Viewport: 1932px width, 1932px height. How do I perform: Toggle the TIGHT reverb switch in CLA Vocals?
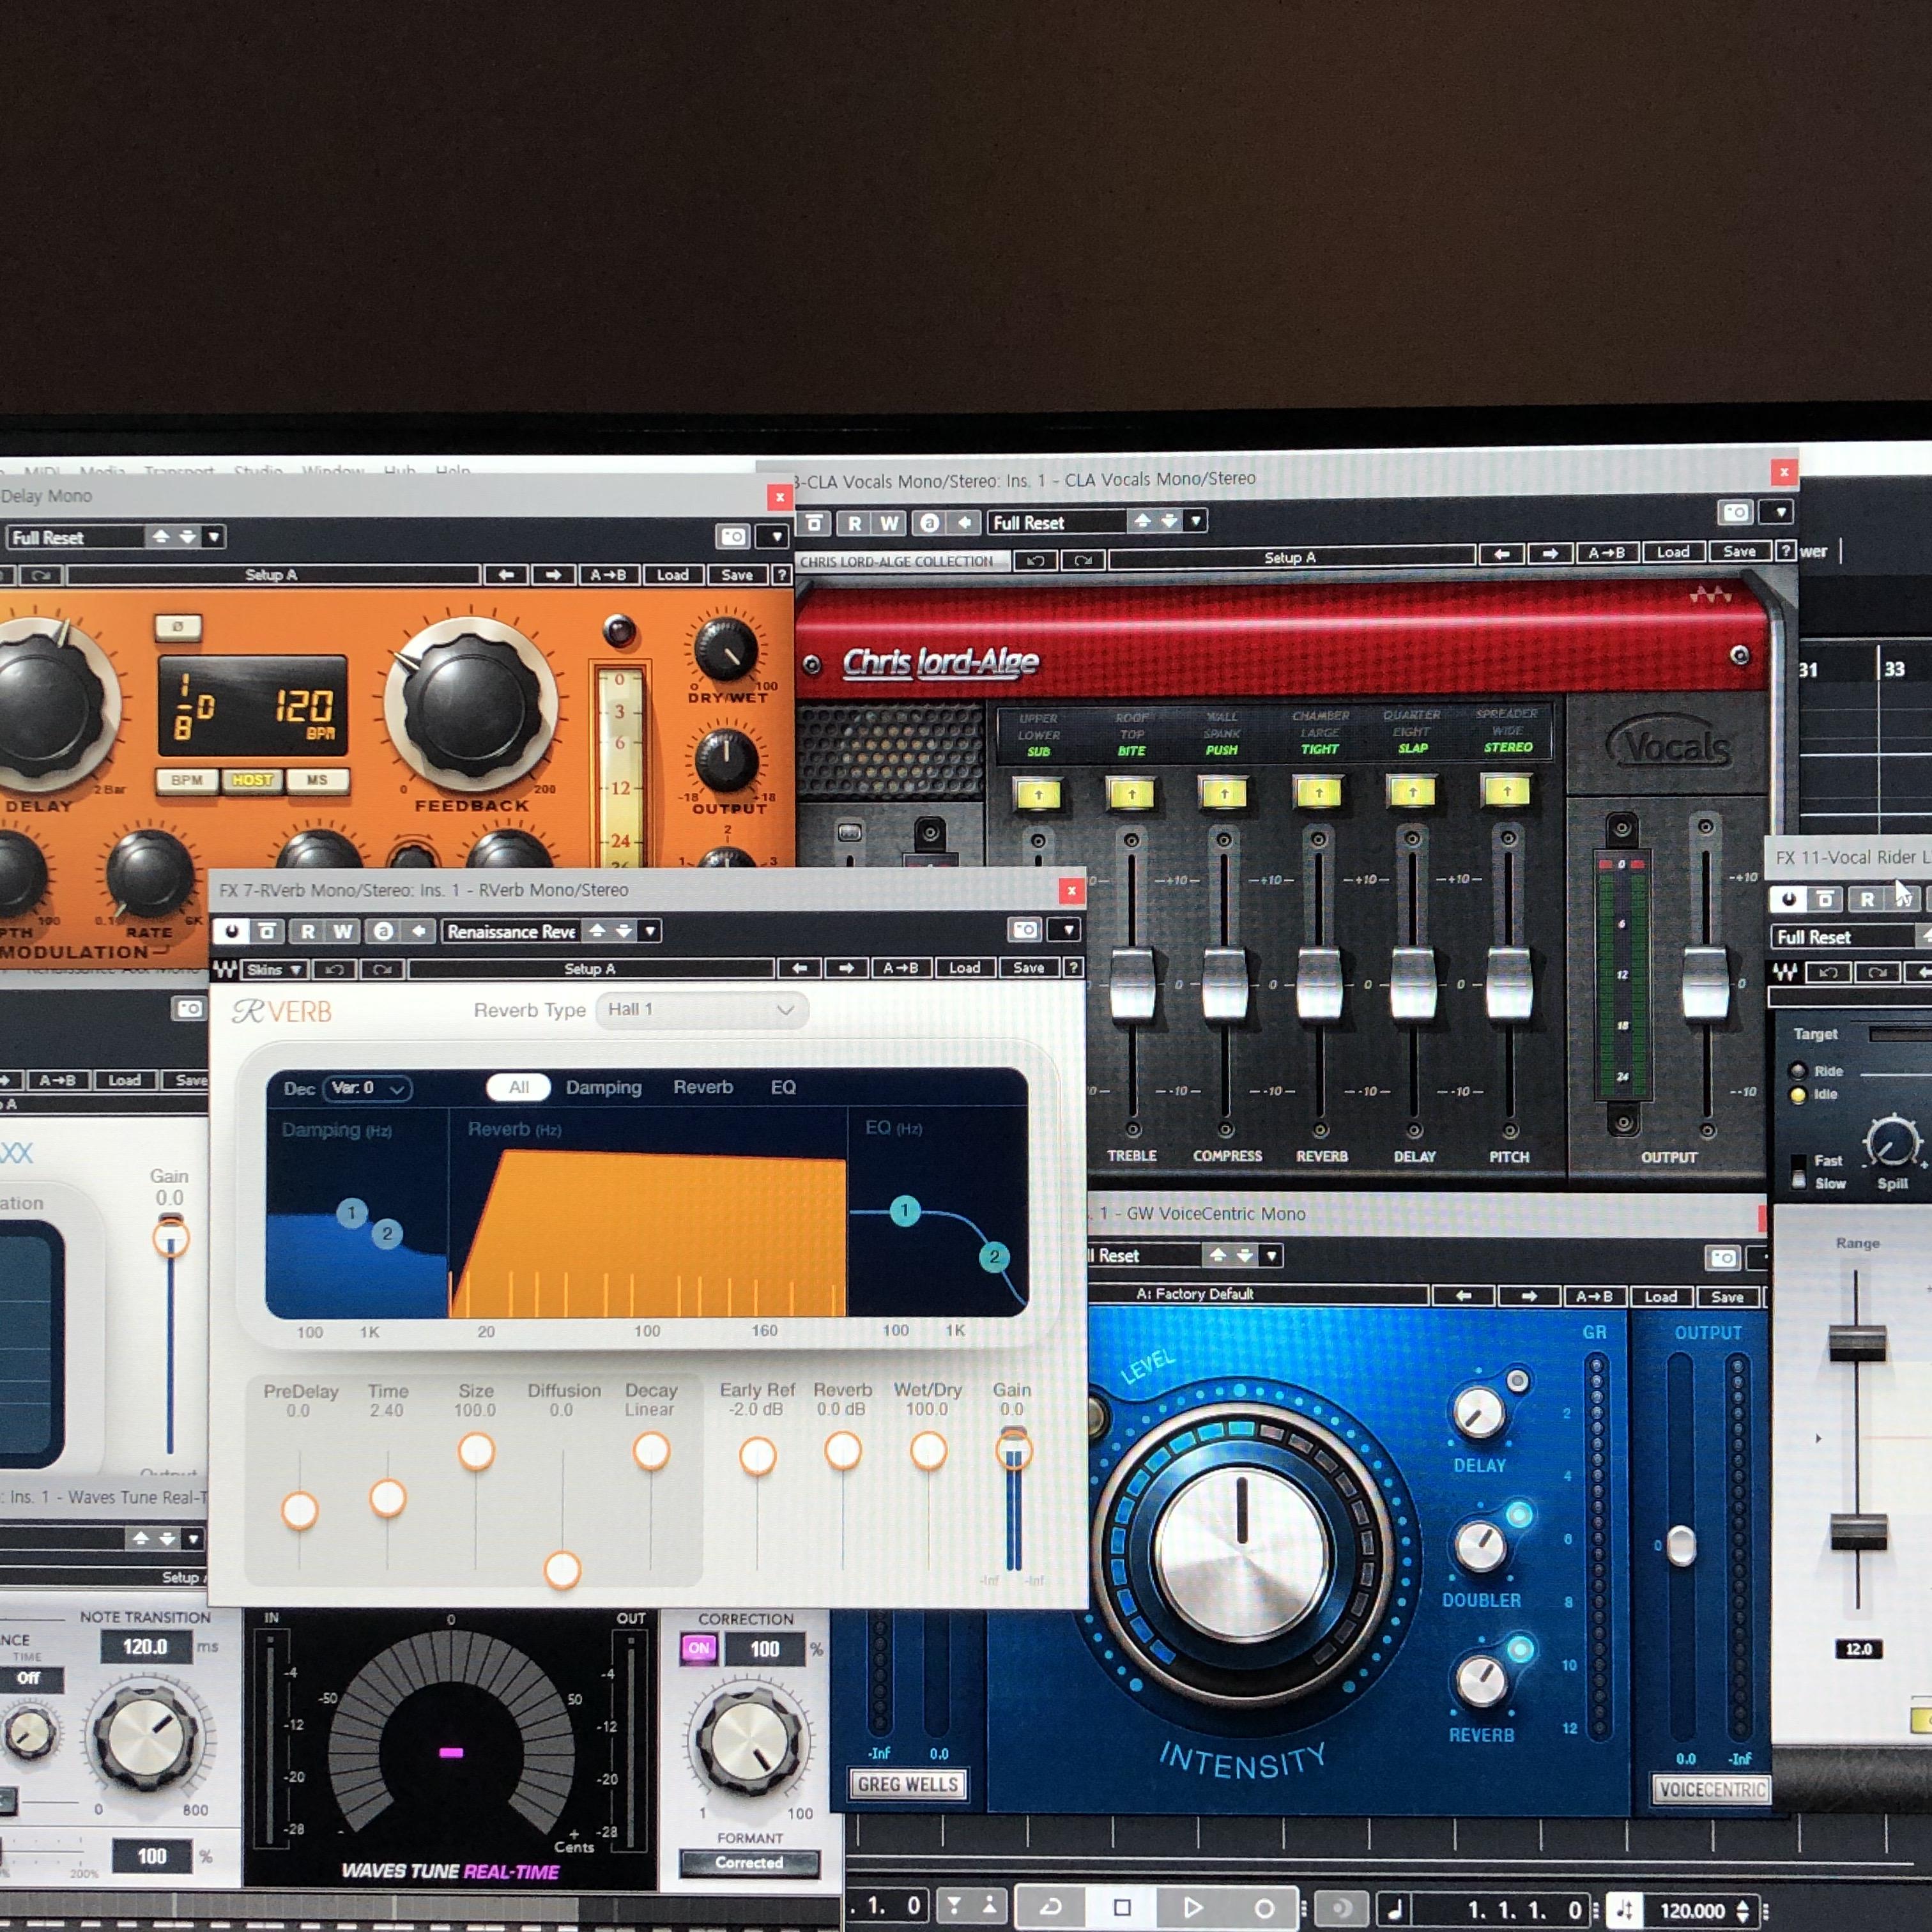tap(1318, 793)
